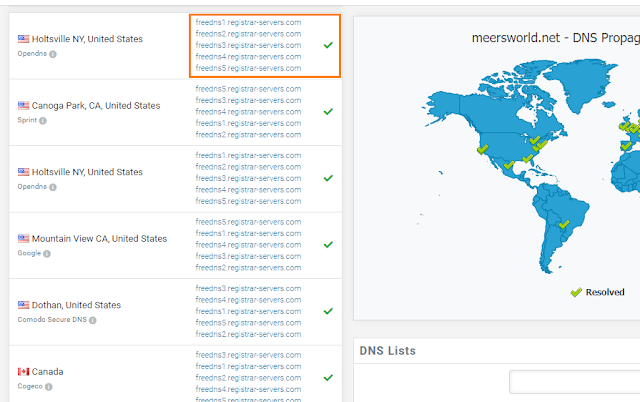
Task: Select freedns3.registrar-servers.com in the Canada row
Action: [x=248, y=355]
